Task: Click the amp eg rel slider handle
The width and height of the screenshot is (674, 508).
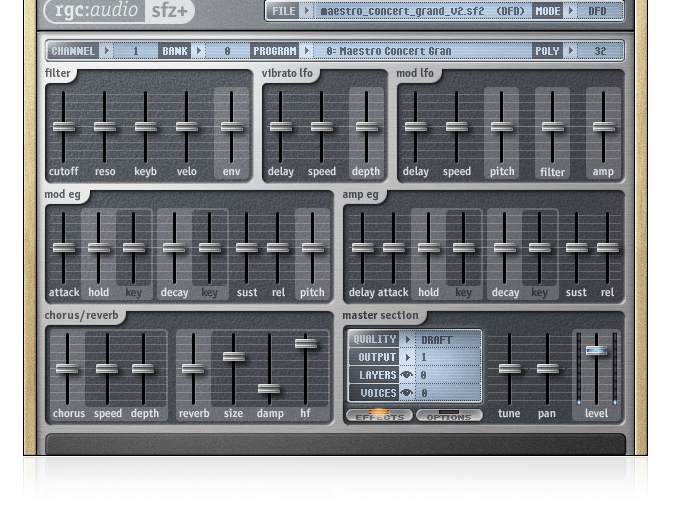Action: click(608, 248)
